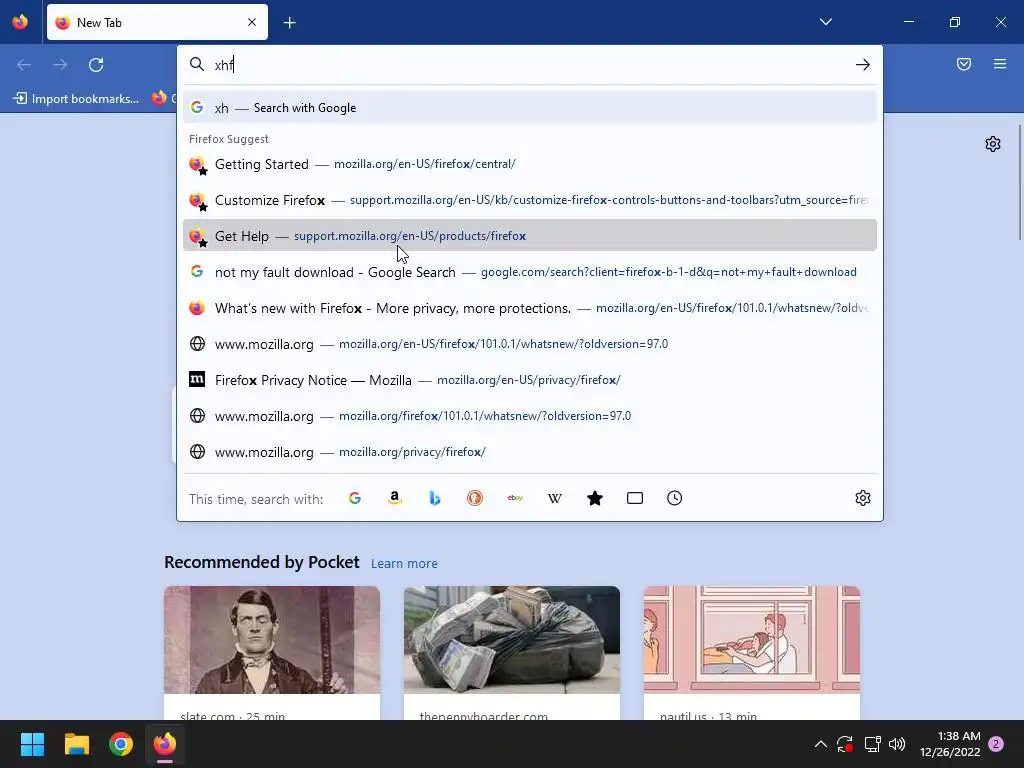Open Pocket story with man portrait
Viewport: 1024px width, 768px height.
[272, 653]
